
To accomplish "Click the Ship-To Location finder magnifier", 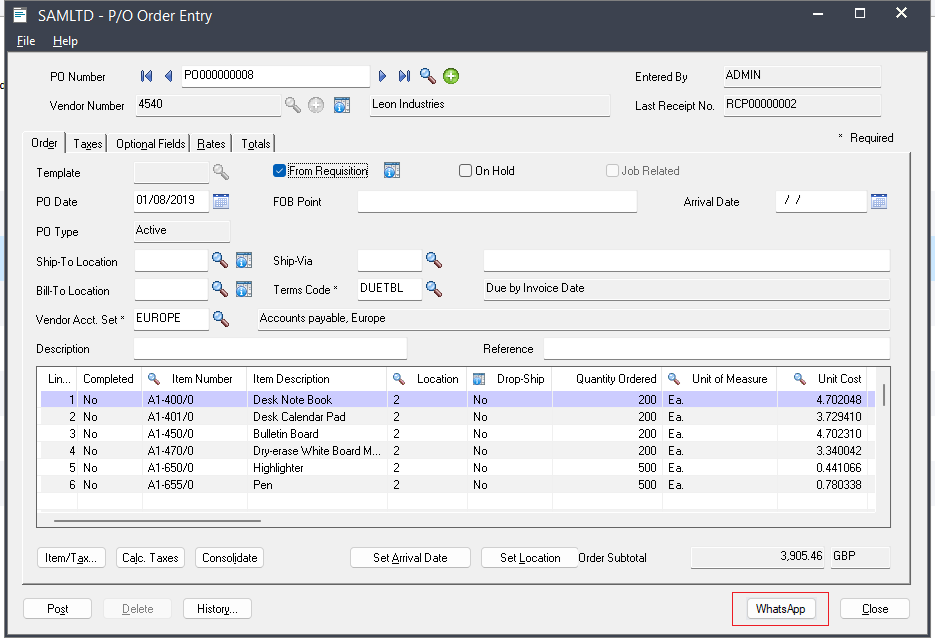I will pos(220,261).
